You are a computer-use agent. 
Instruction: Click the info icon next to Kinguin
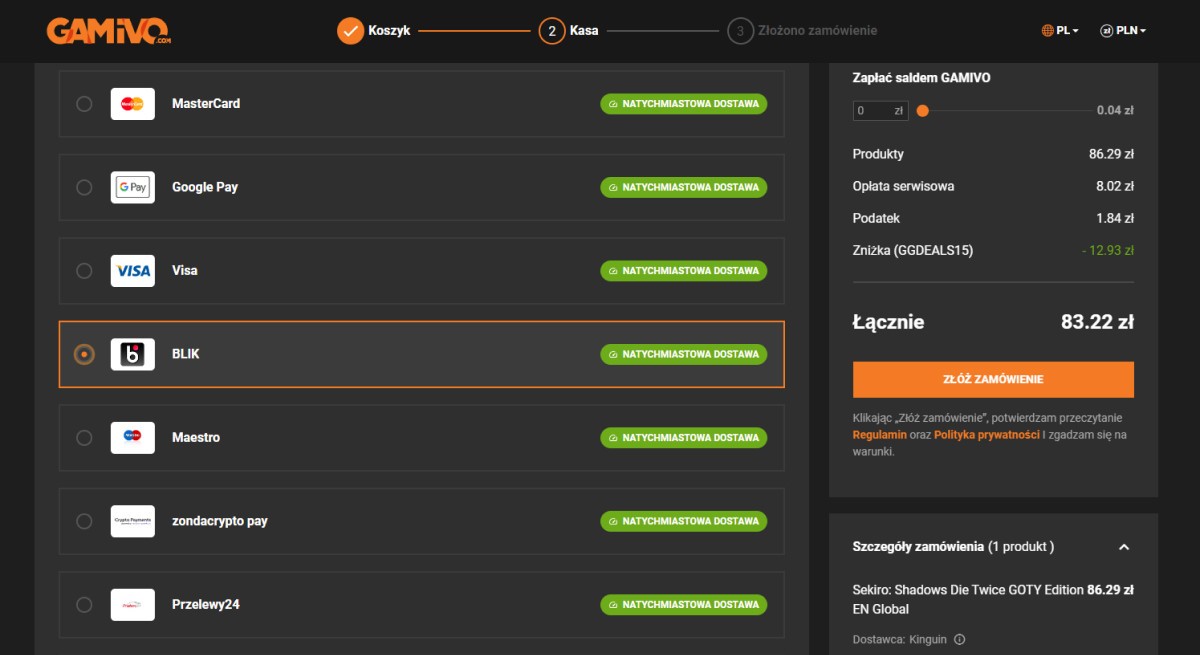pyautogui.click(x=959, y=640)
